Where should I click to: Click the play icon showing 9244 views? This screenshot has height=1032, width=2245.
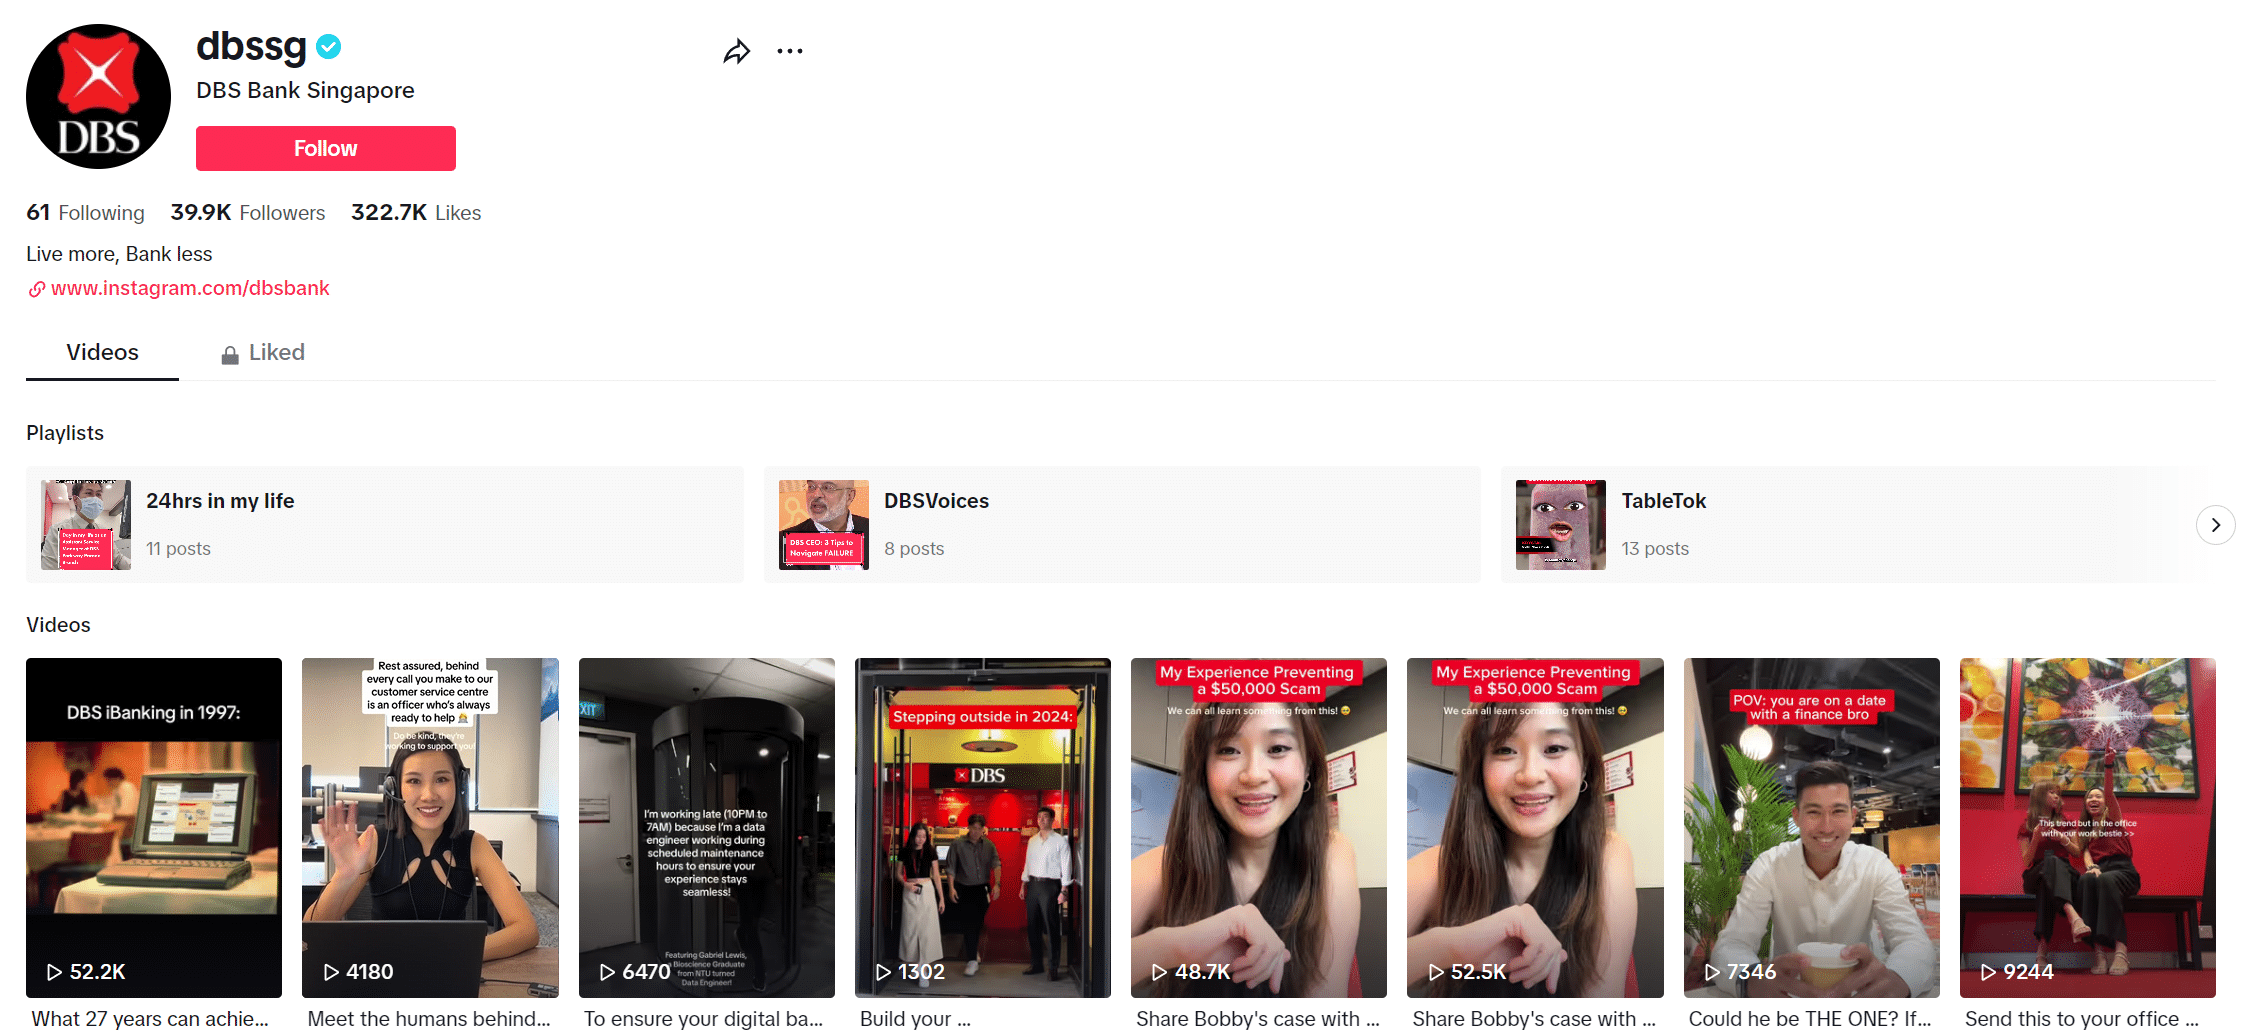point(1988,972)
